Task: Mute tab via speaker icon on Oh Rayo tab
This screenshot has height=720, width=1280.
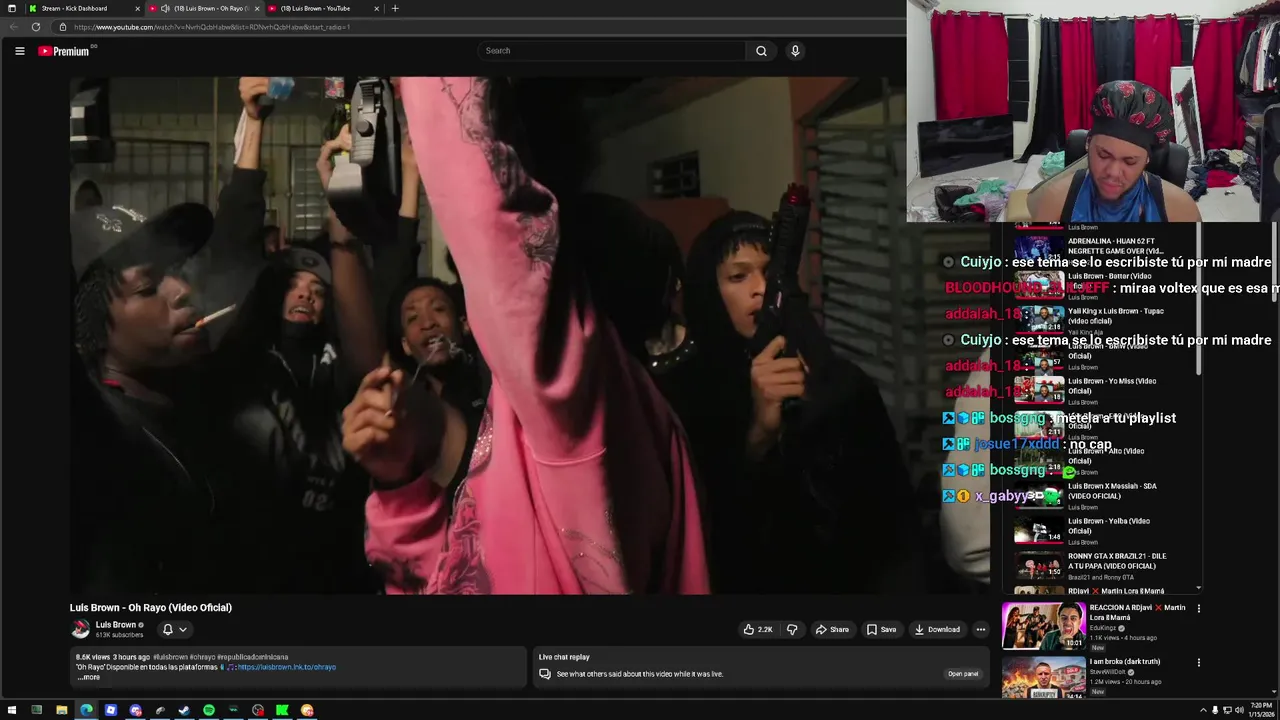Action: 165,8
